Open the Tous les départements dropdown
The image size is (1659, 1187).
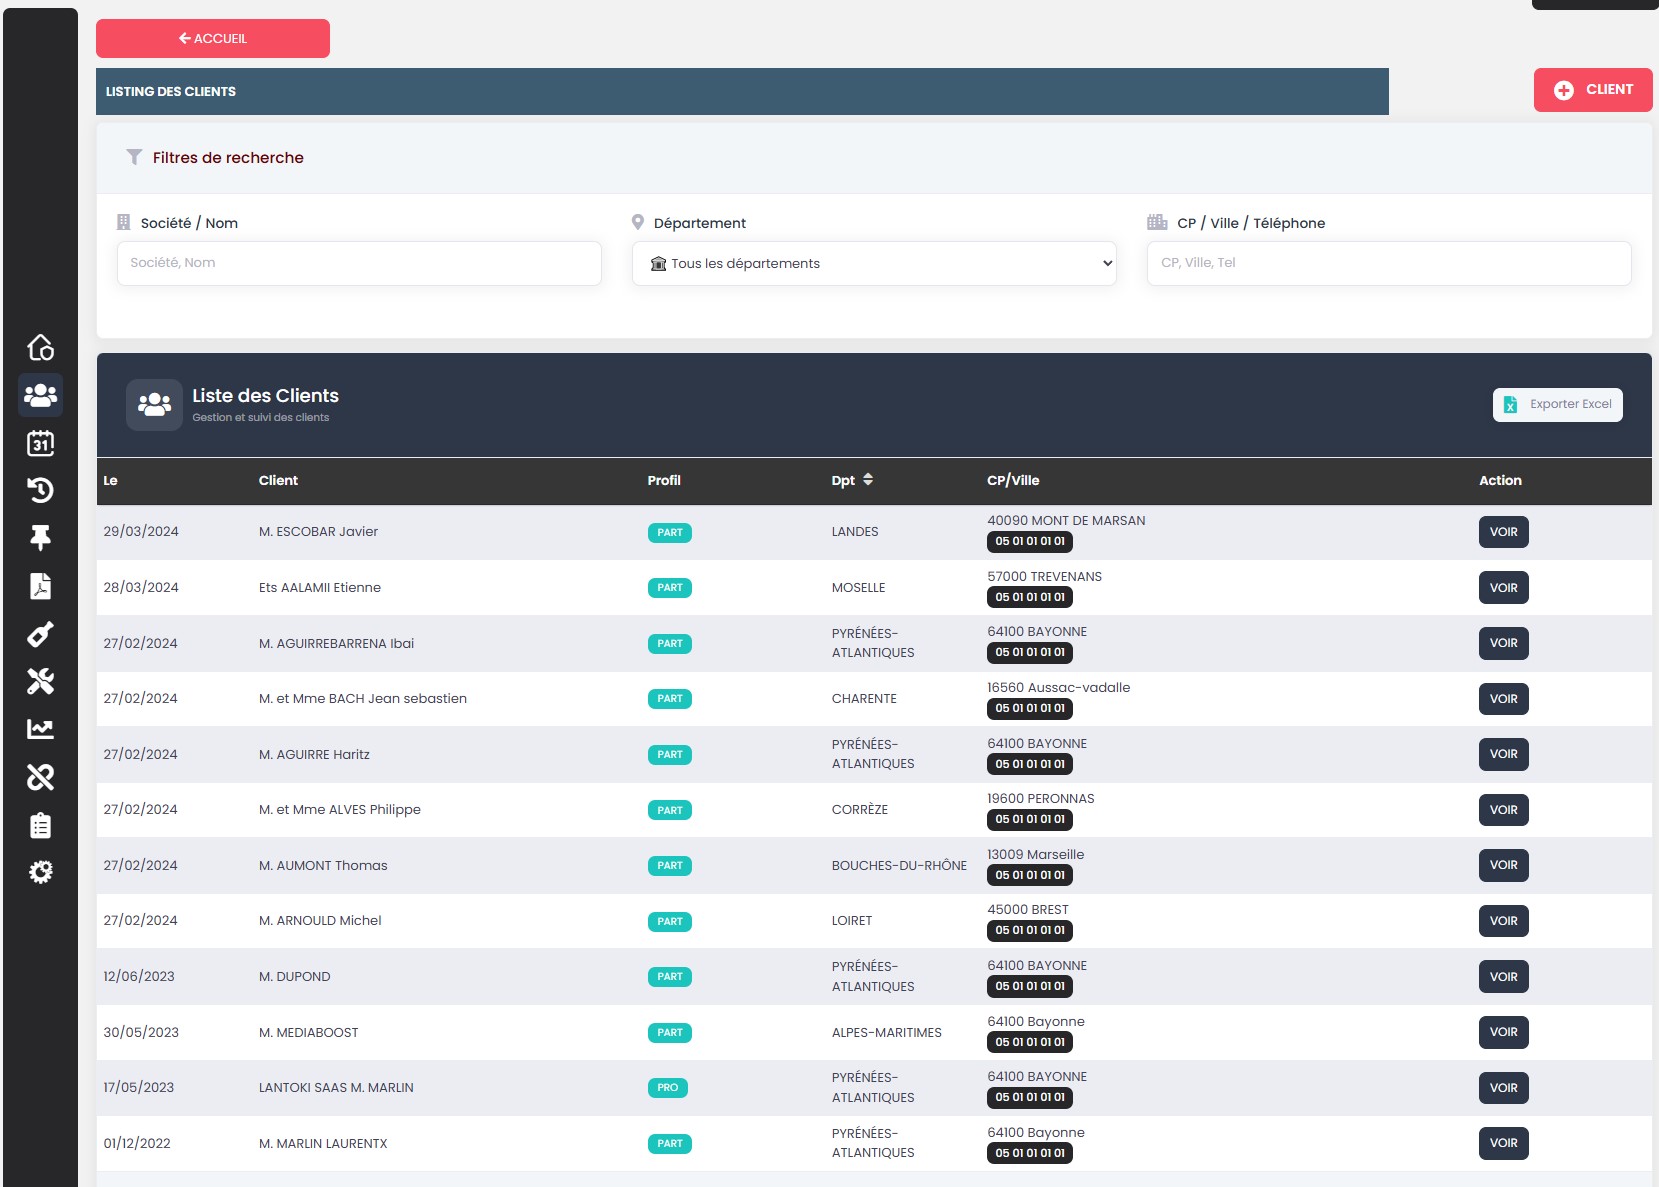pyautogui.click(x=873, y=263)
